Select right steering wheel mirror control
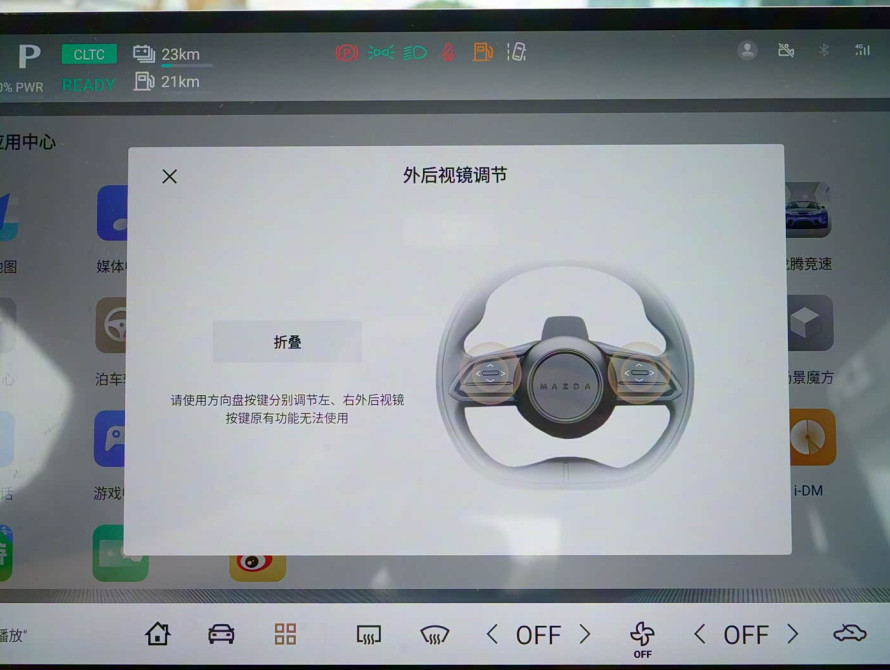The height and width of the screenshot is (670, 890). 637,373
